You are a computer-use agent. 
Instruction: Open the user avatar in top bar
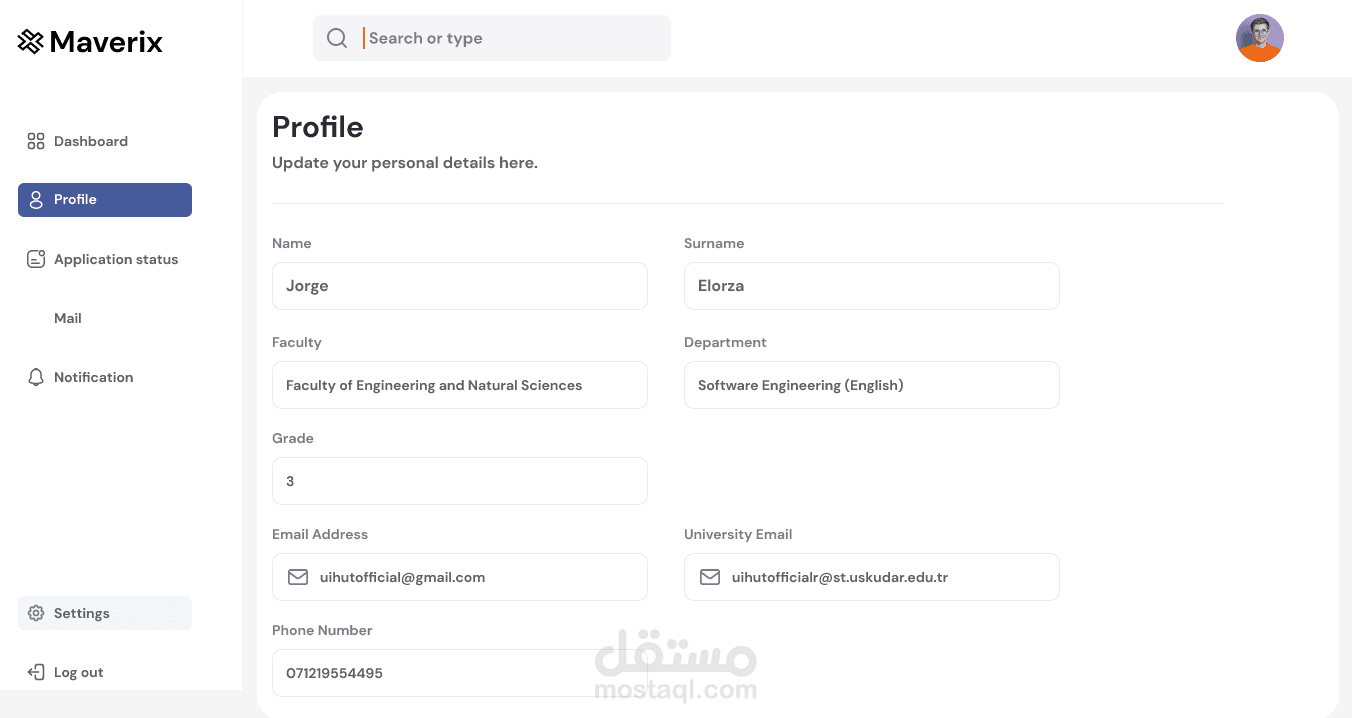[1259, 38]
